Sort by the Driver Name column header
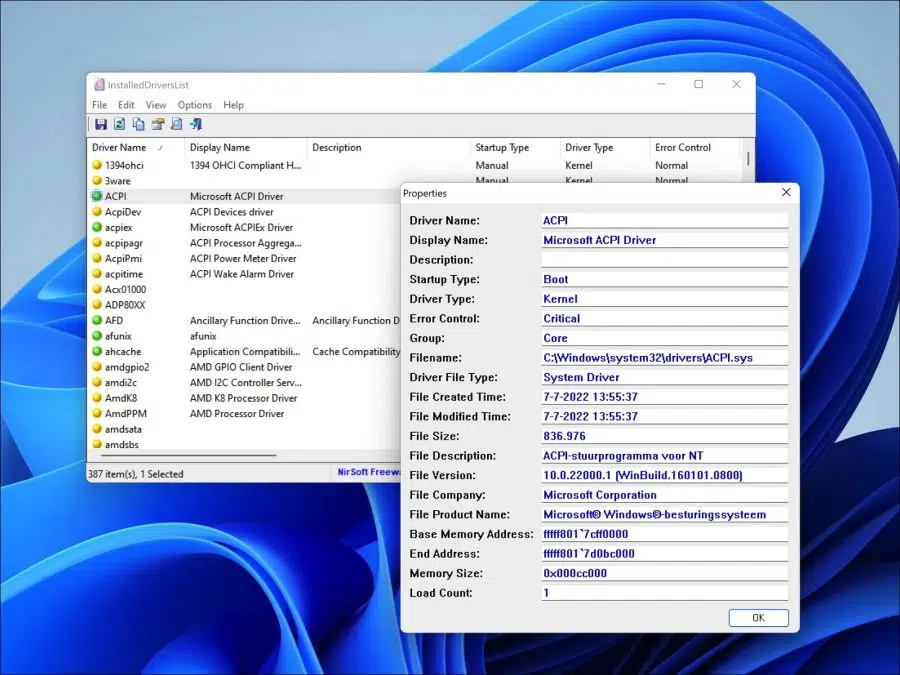The height and width of the screenshot is (675, 900). 135,148
